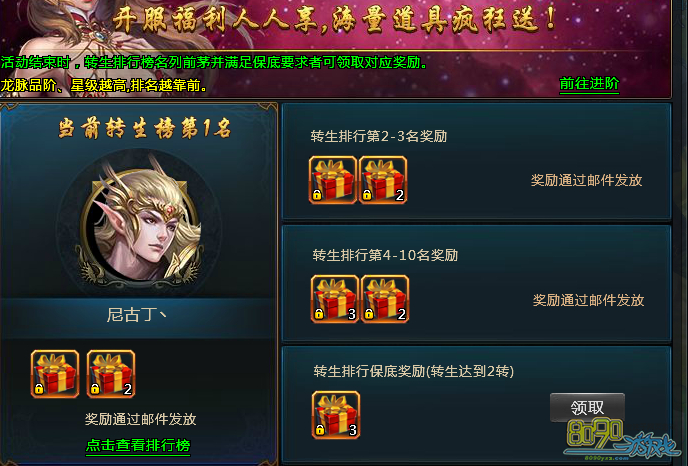Select first gift box under player 尼古丁

pos(55,374)
